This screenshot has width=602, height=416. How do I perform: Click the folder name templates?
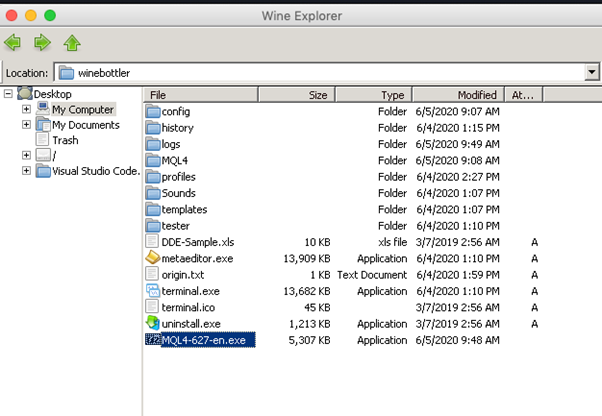click(x=184, y=210)
